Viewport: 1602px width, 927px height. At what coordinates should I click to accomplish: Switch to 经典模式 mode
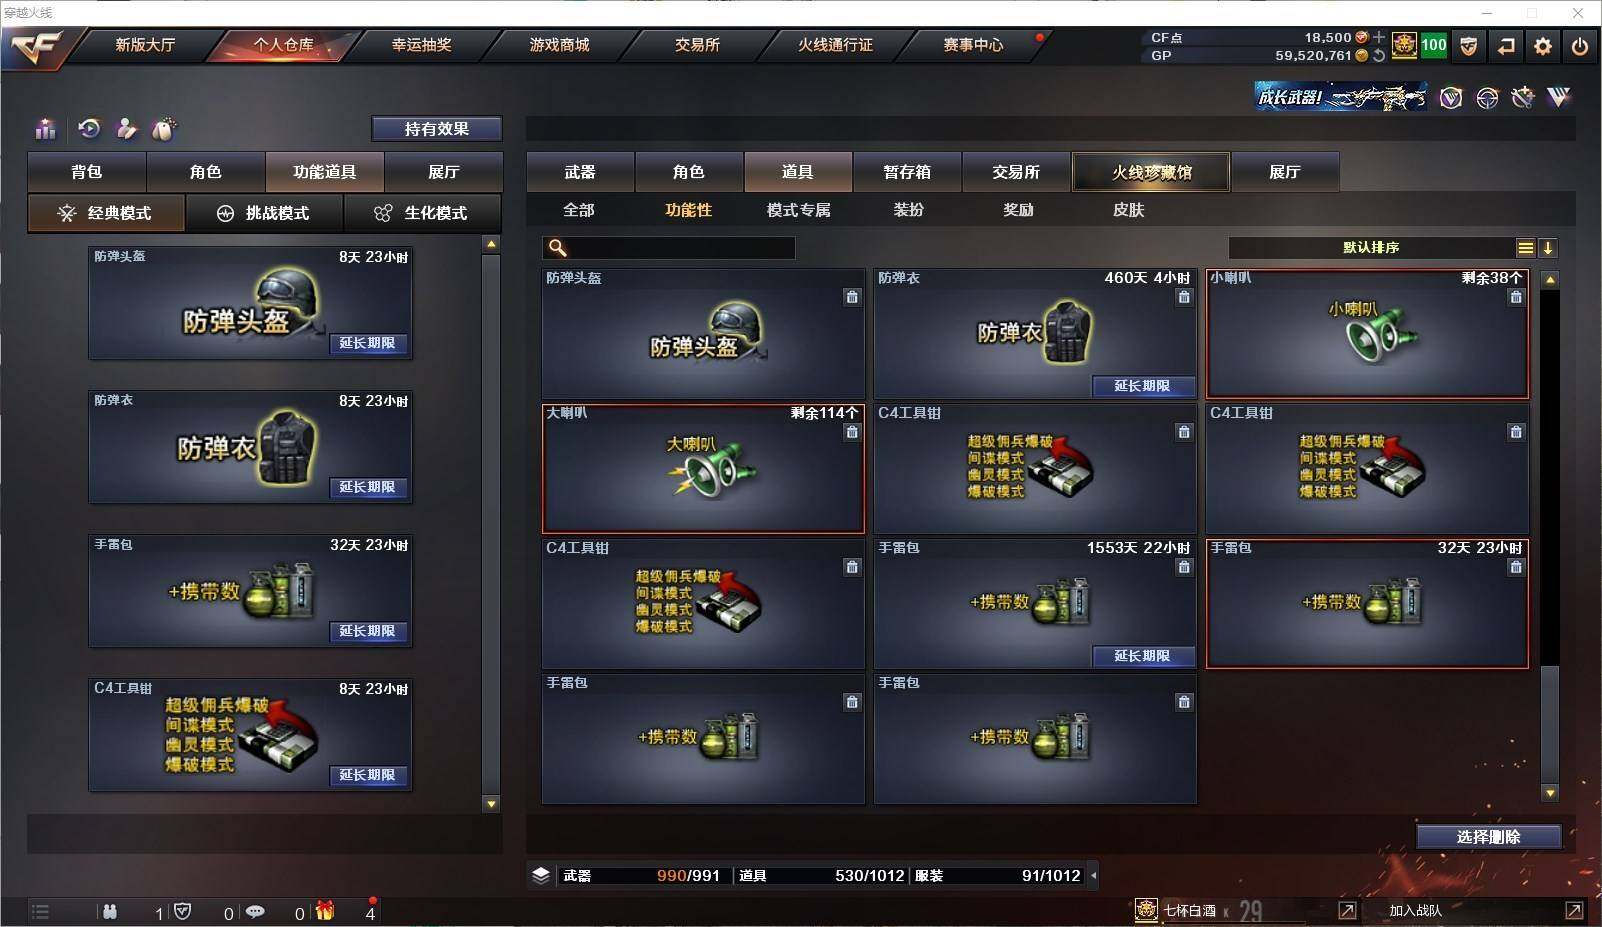click(106, 213)
